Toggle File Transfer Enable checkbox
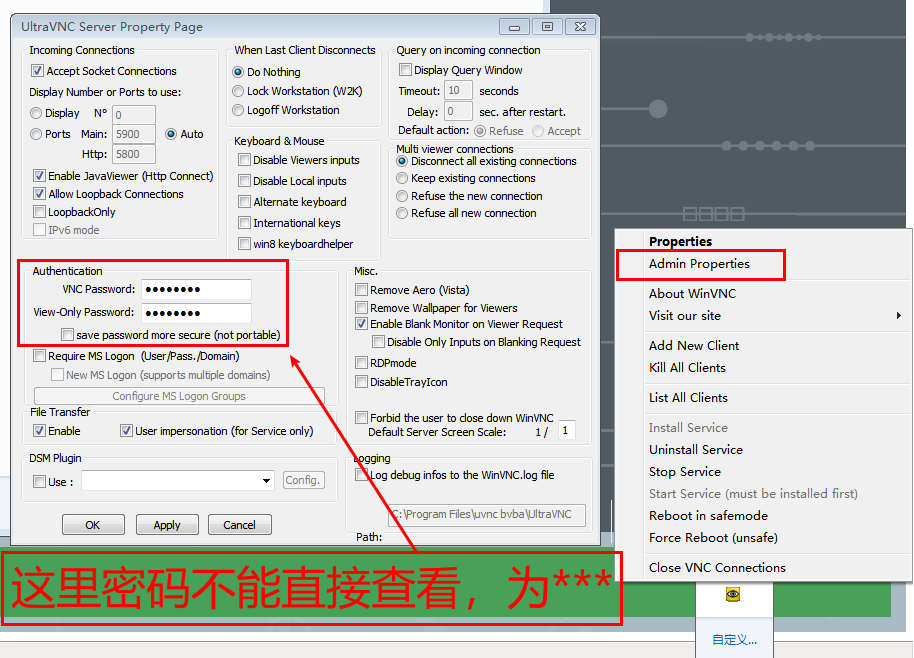 click(x=39, y=431)
